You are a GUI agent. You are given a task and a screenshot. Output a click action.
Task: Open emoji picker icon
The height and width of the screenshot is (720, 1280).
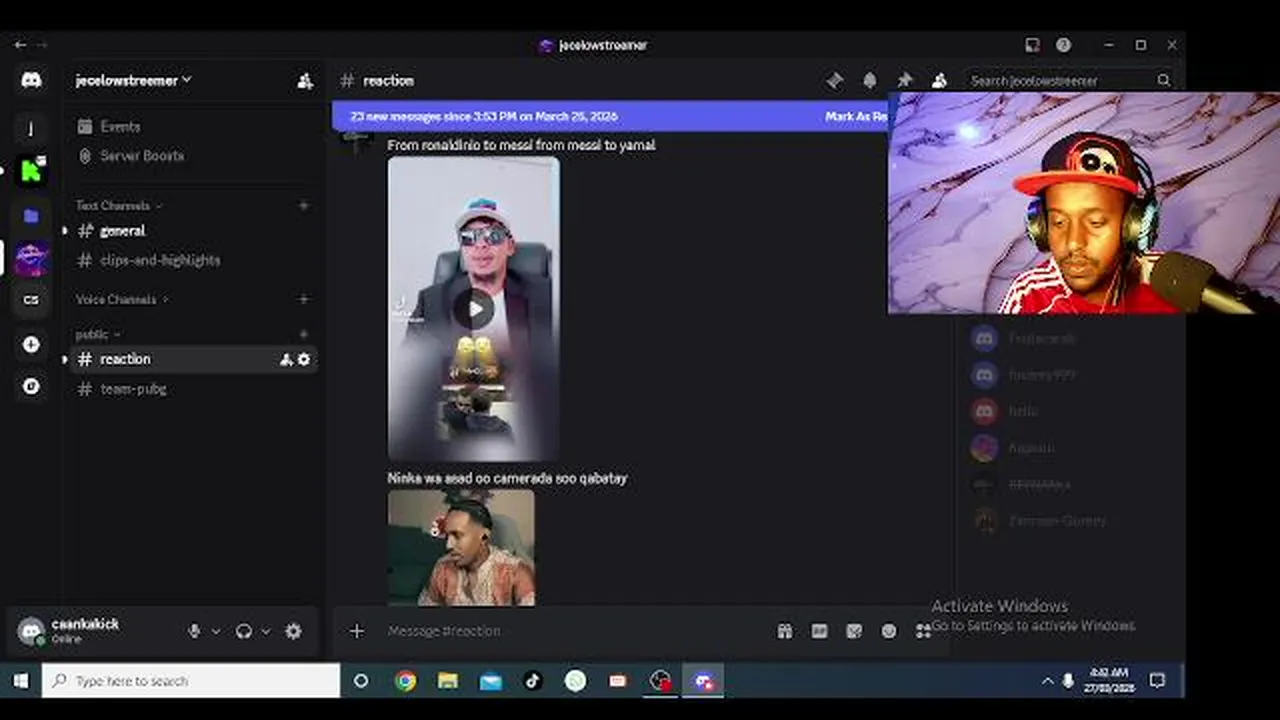pyautogui.click(x=889, y=631)
